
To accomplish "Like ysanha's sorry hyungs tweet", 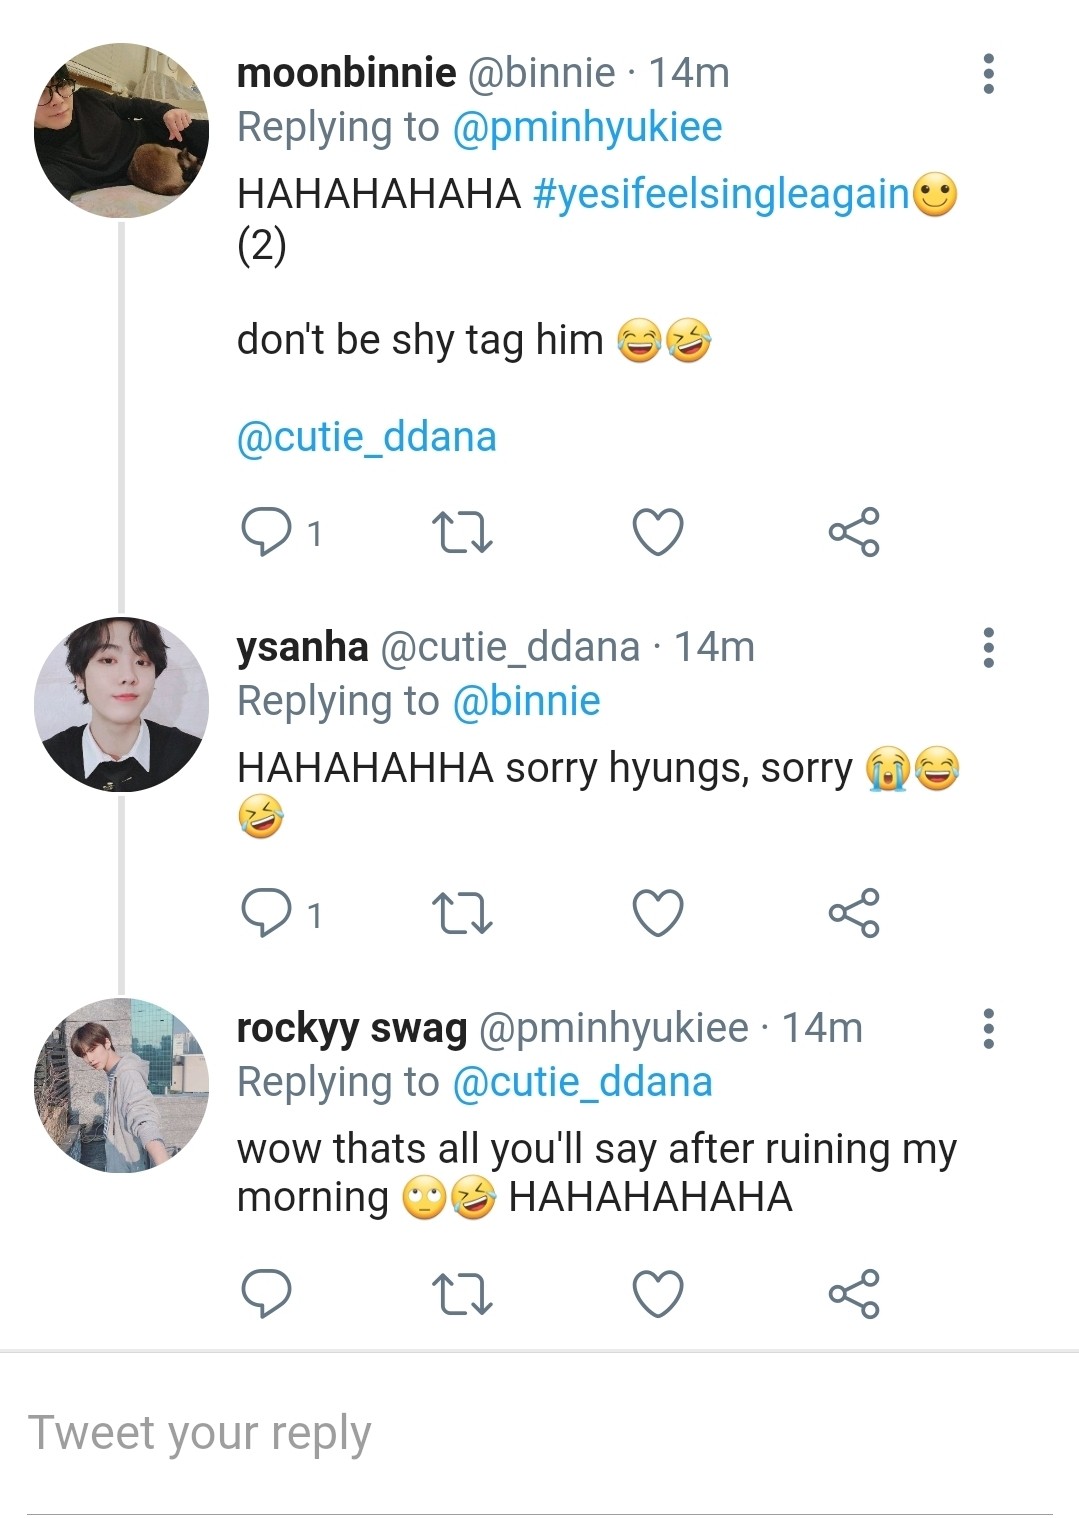I will (658, 913).
